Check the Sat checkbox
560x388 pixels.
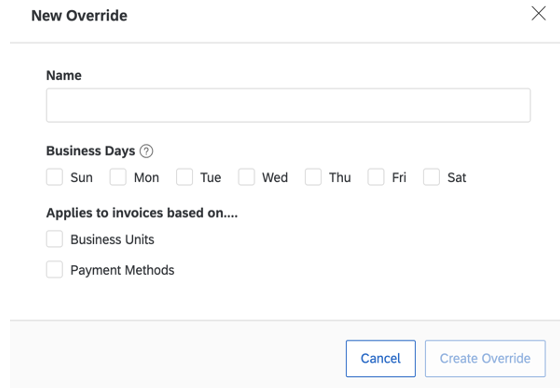pos(431,177)
